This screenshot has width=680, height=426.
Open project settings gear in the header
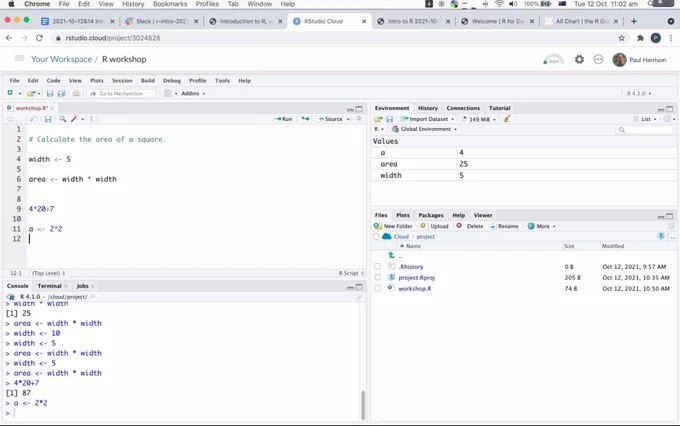(x=579, y=59)
